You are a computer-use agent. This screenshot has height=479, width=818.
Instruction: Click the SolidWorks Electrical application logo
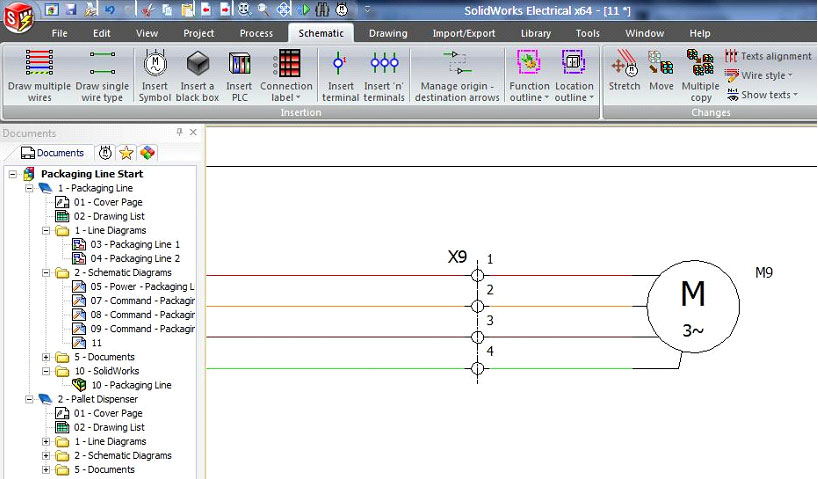coord(18,17)
